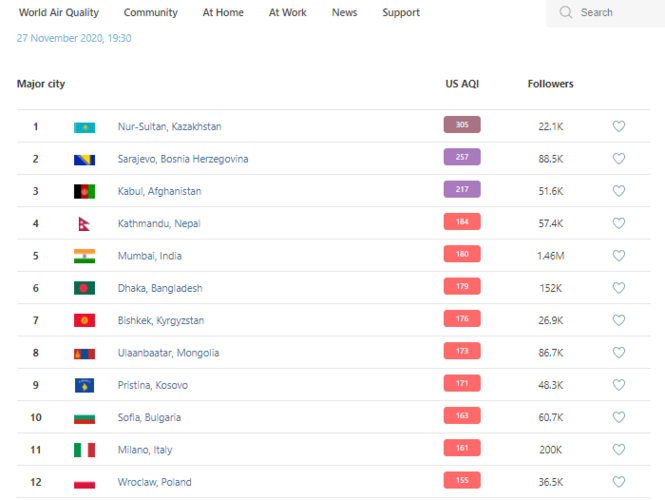Open the World Air Quality menu

click(59, 13)
